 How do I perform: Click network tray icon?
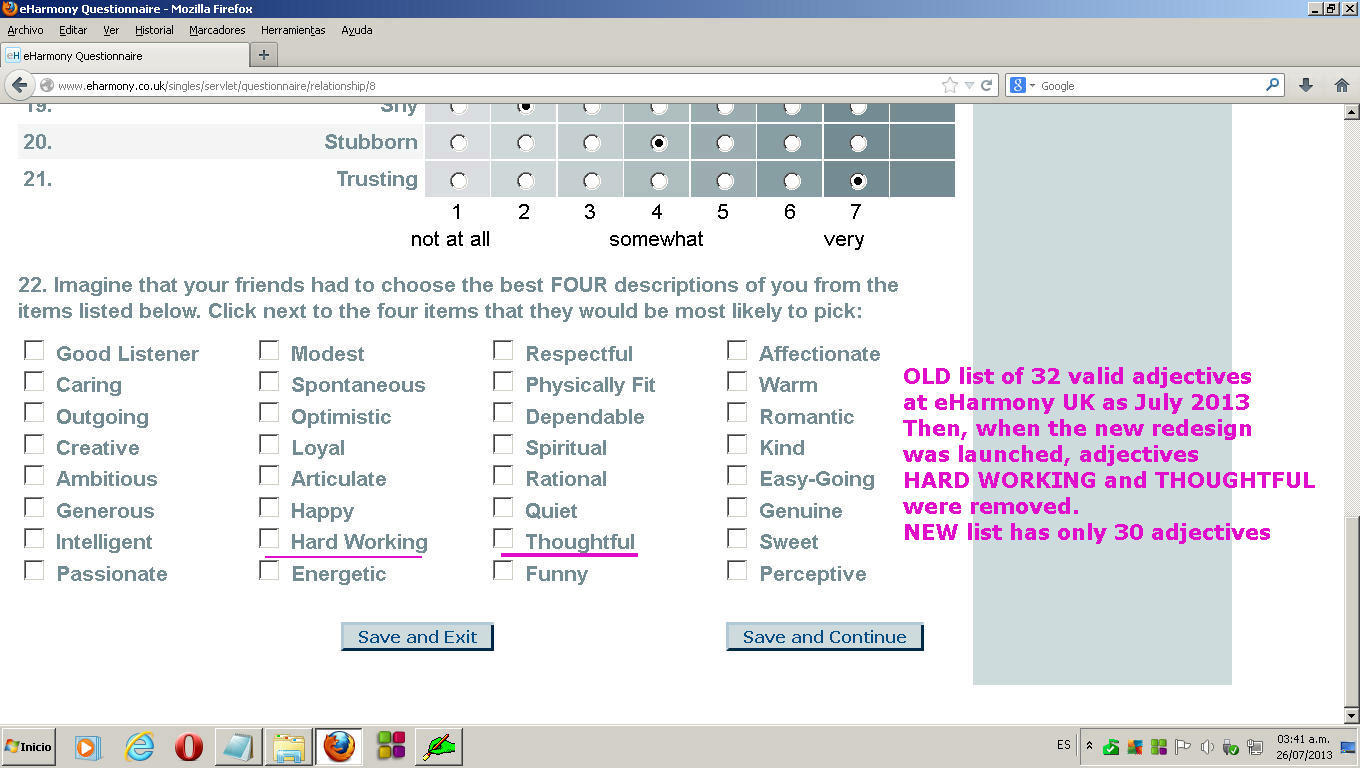click(1255, 747)
